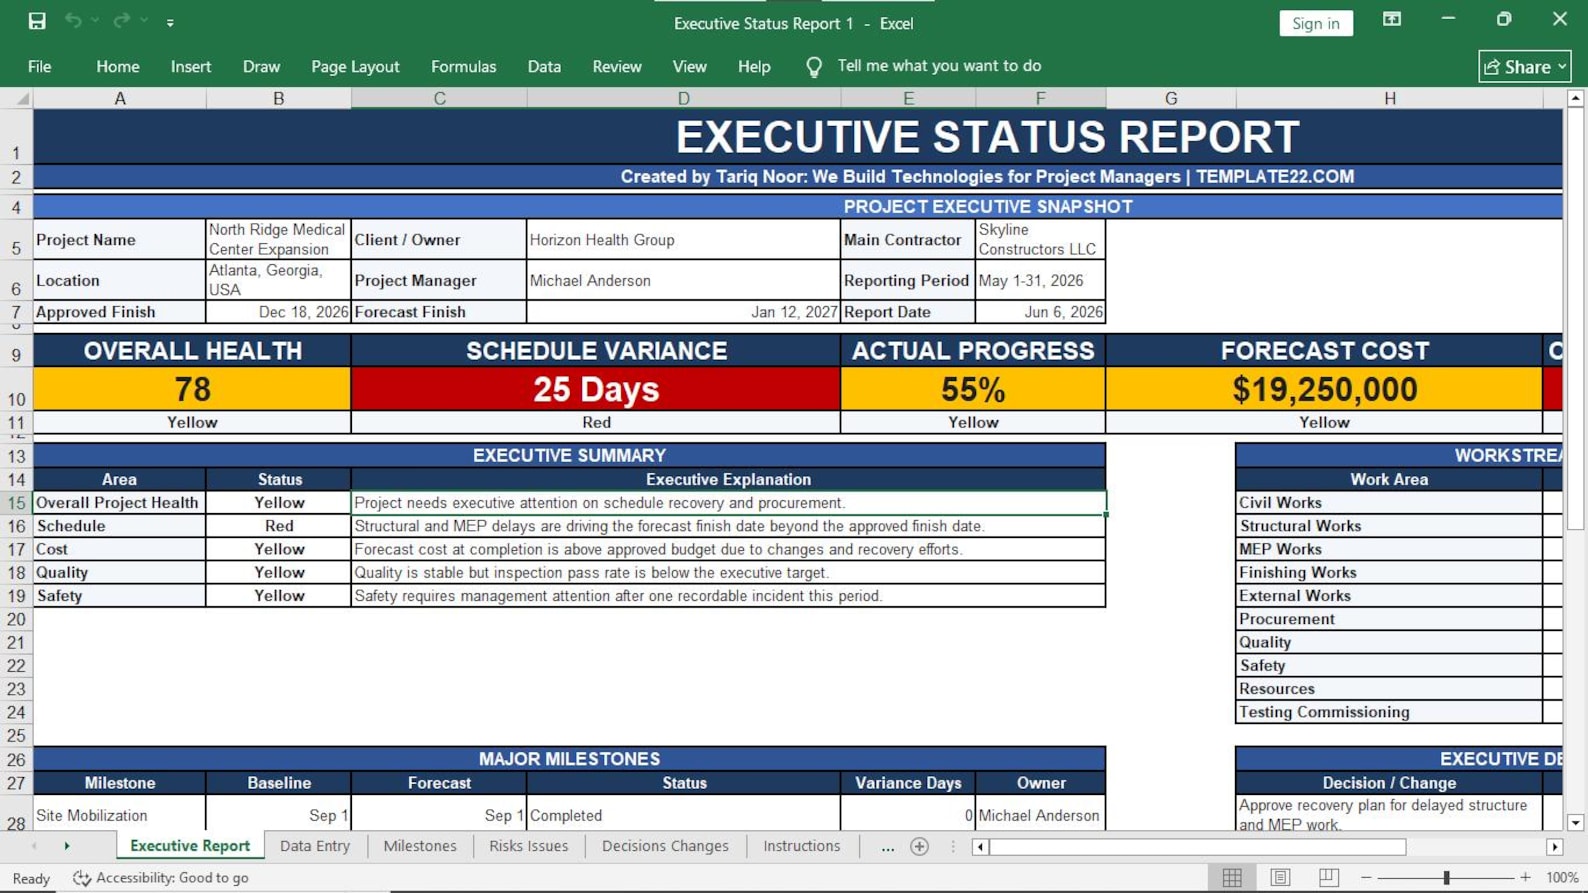Open Accessibility: Good to go checker
Image resolution: width=1588 pixels, height=893 pixels.
pyautogui.click(x=161, y=877)
